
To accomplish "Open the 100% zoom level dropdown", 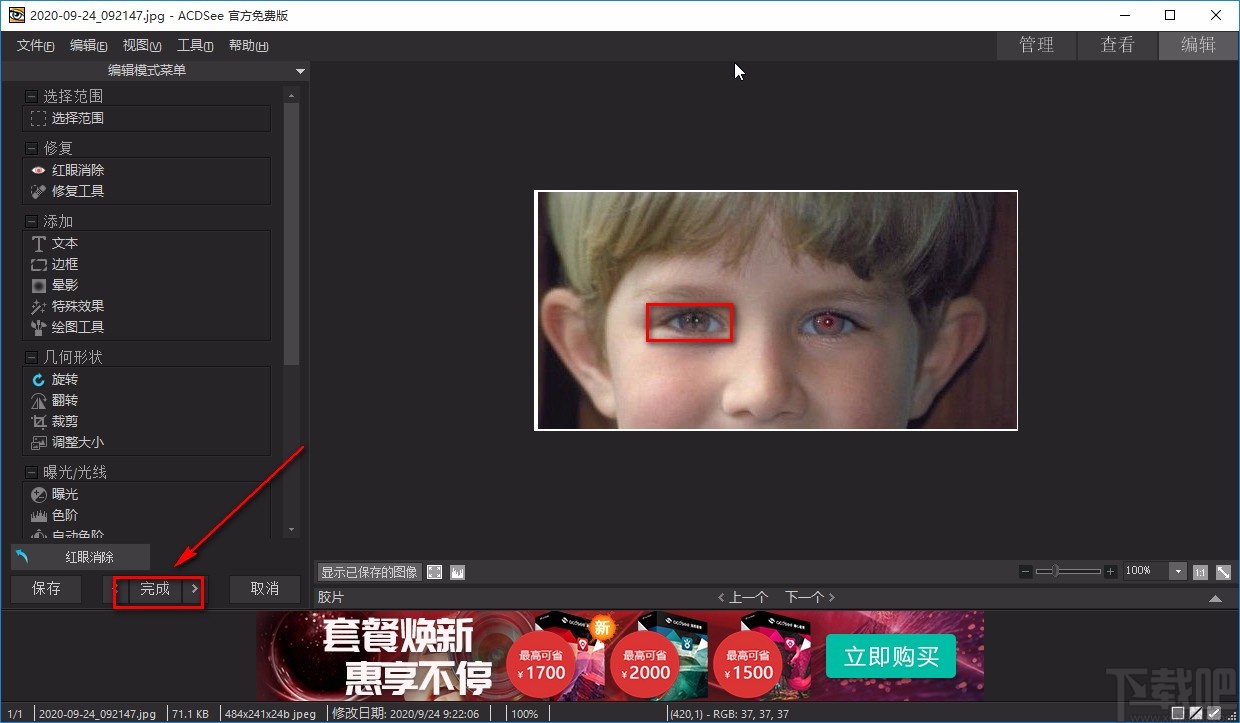I will (1179, 571).
